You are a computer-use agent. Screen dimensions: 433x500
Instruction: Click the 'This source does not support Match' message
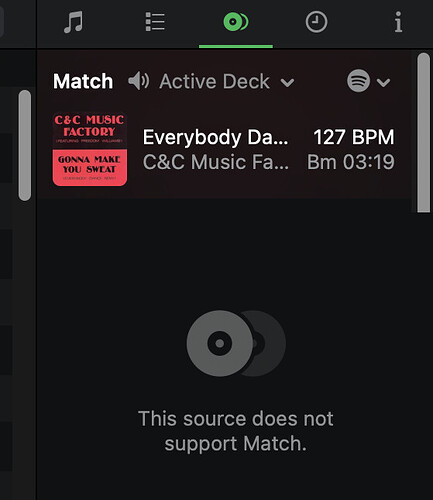coord(236,431)
